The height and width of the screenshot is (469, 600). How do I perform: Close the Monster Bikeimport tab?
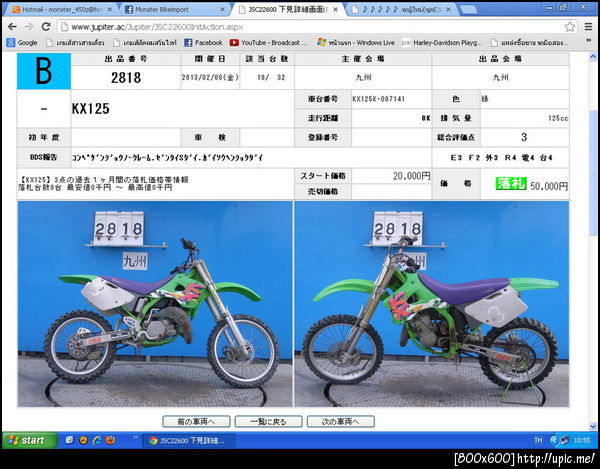click(x=223, y=10)
